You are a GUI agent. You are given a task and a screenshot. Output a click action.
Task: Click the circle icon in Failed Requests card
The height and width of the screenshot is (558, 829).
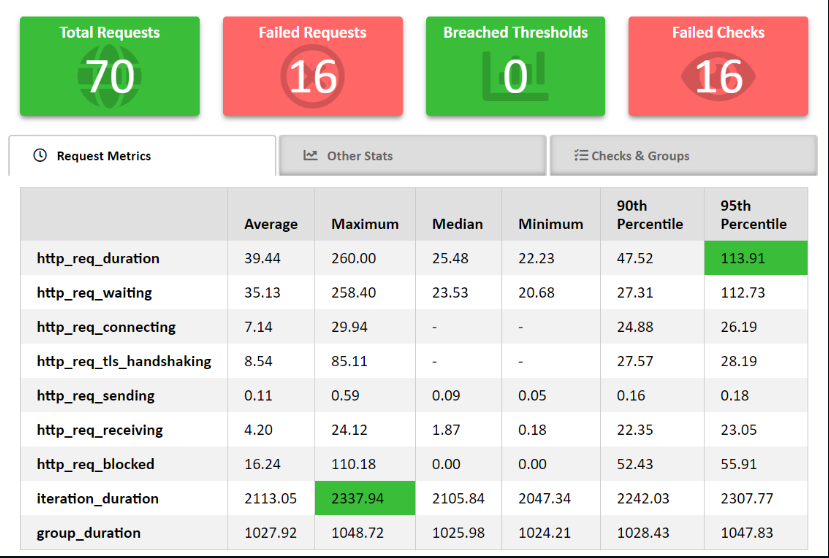point(312,77)
